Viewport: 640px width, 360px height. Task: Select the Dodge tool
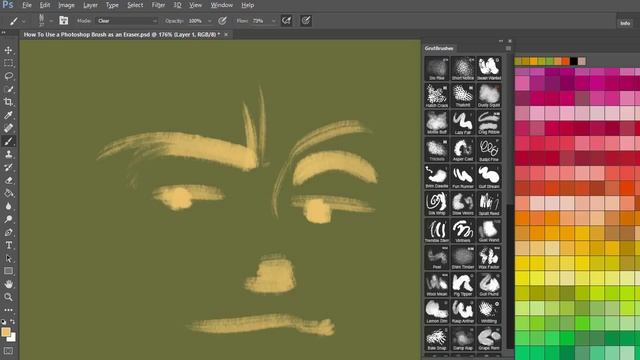click(x=8, y=220)
